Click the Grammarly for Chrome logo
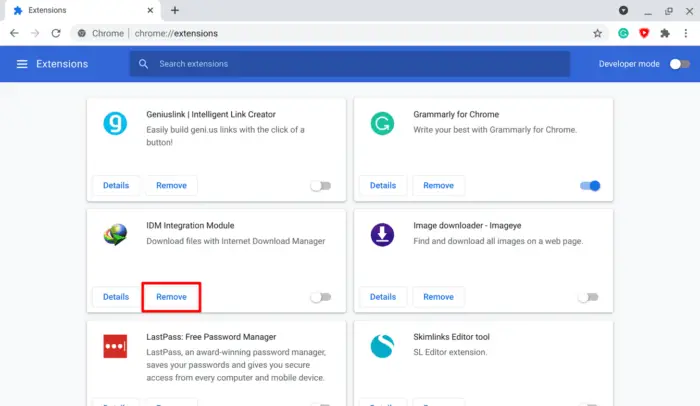Viewport: 700px width, 406px height. pyautogui.click(x=382, y=123)
